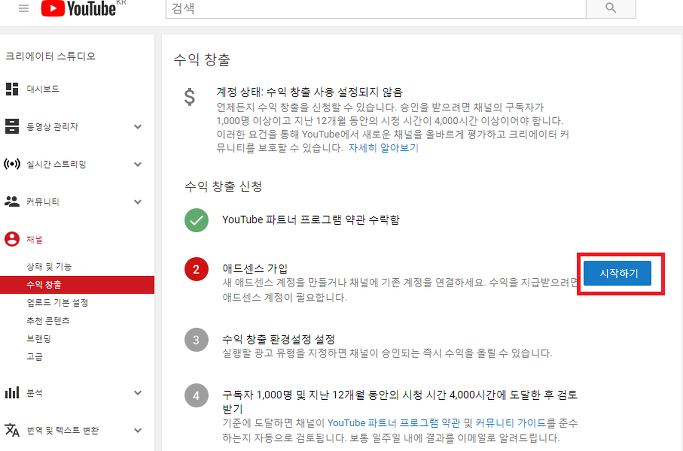Open 브랜딩 submenu item
This screenshot has height=451, width=683.
click(x=39, y=339)
